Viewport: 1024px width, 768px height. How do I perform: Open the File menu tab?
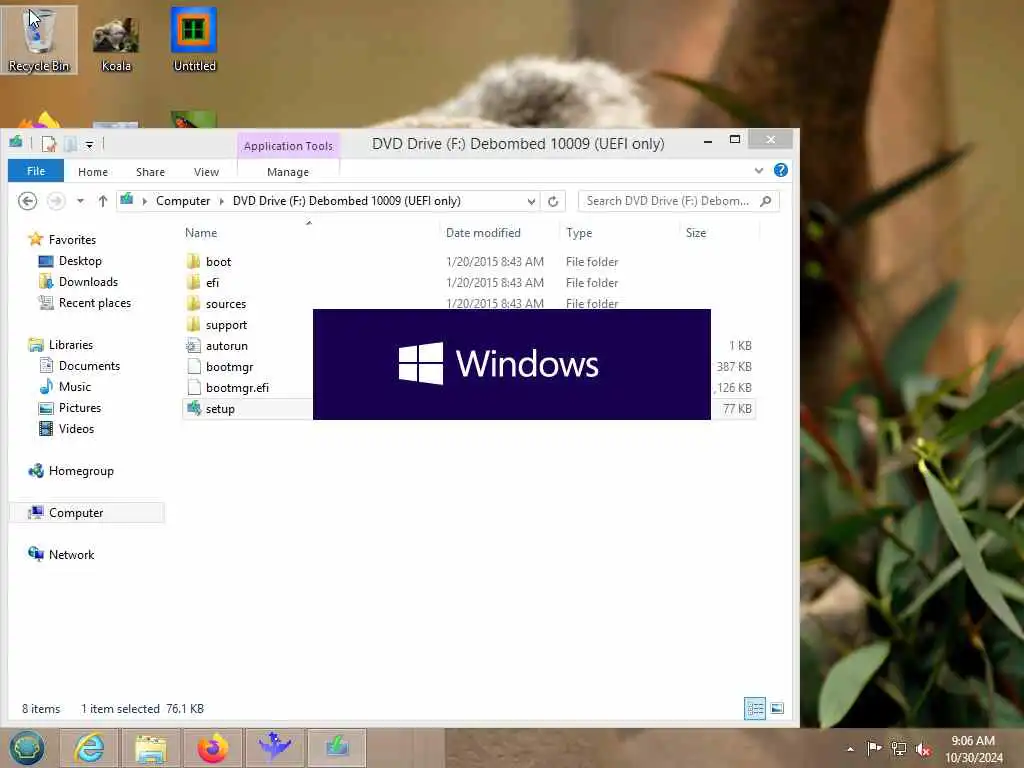click(36, 171)
